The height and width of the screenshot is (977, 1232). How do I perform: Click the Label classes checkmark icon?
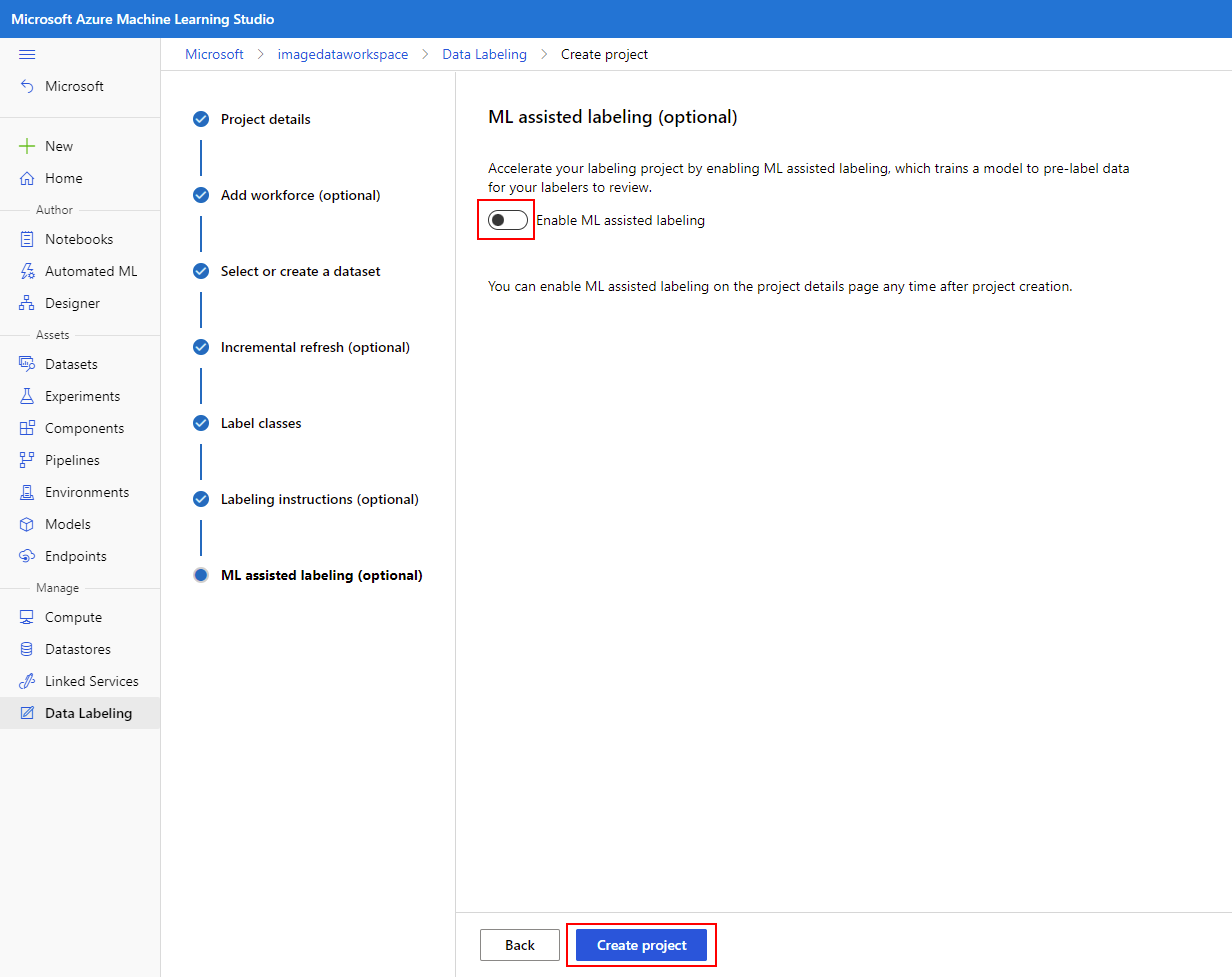coord(201,423)
